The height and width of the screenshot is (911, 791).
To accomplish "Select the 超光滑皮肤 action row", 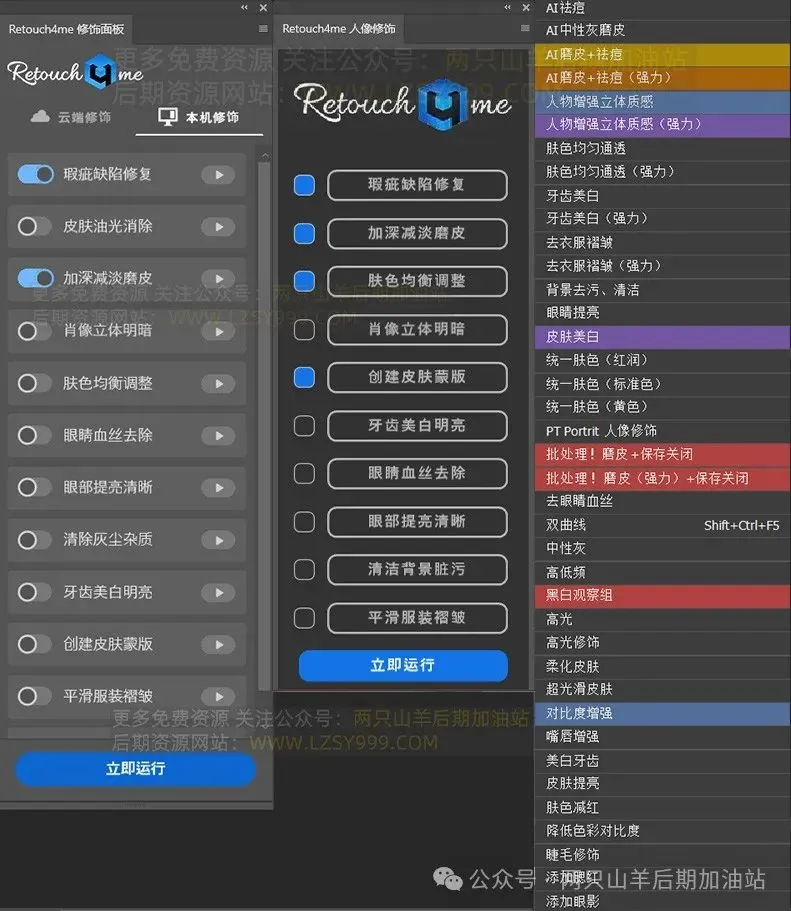I will (x=662, y=690).
